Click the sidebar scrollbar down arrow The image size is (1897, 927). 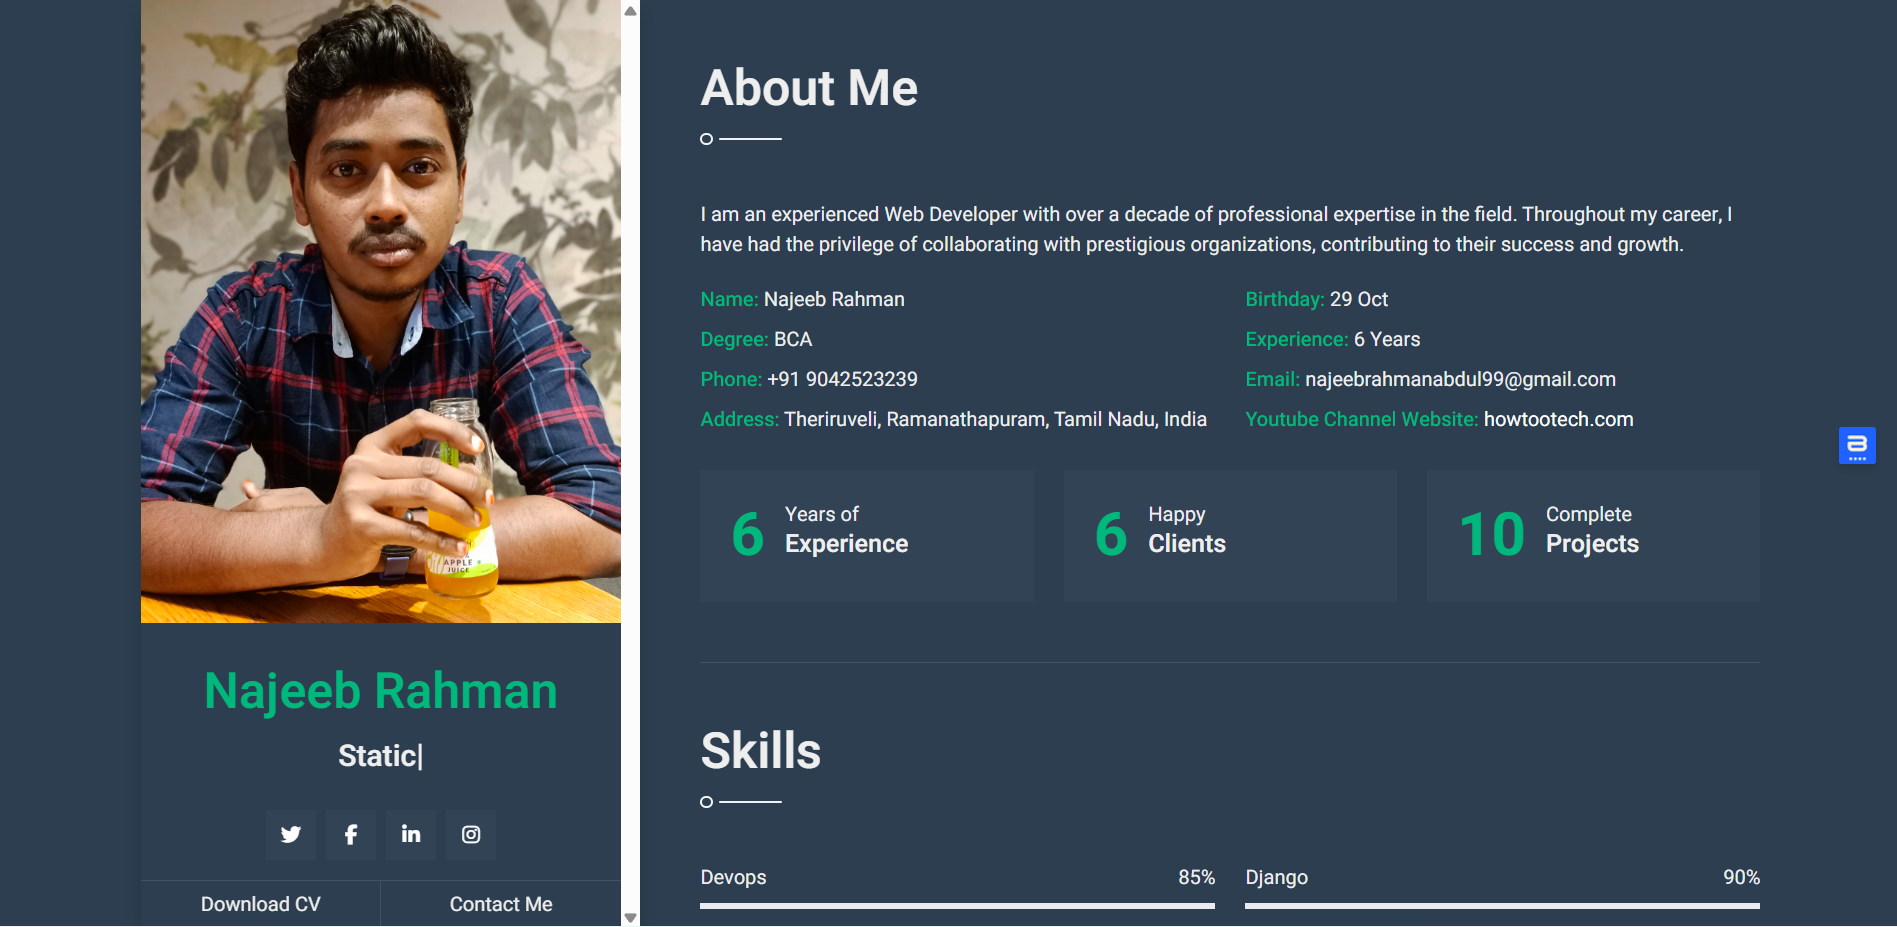tap(630, 917)
